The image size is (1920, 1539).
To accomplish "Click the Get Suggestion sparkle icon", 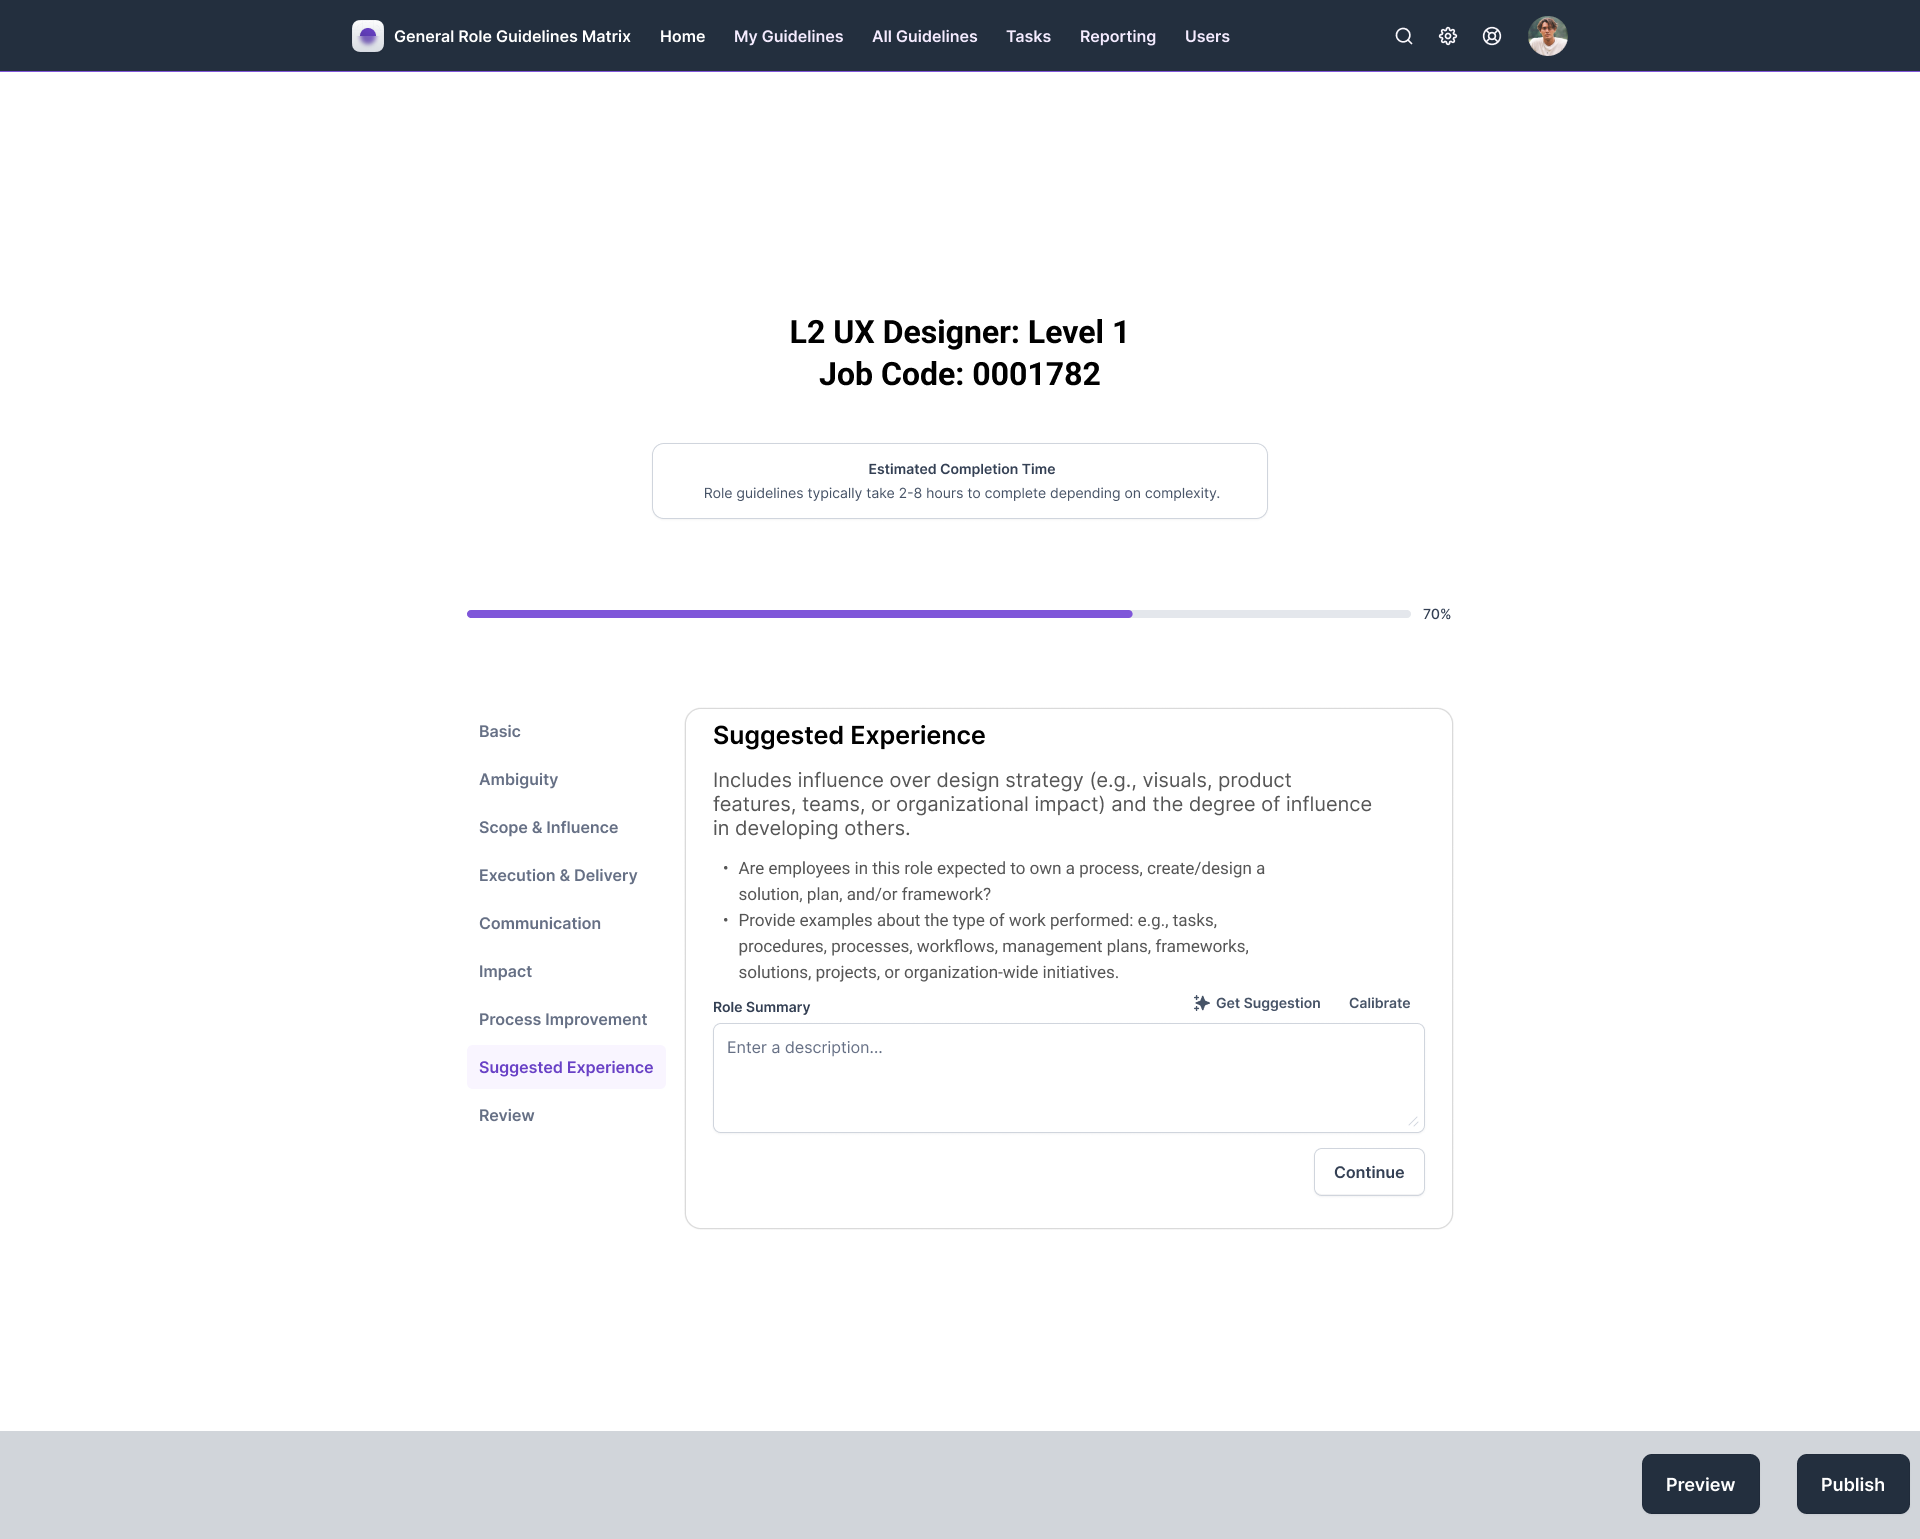I will tap(1202, 1003).
